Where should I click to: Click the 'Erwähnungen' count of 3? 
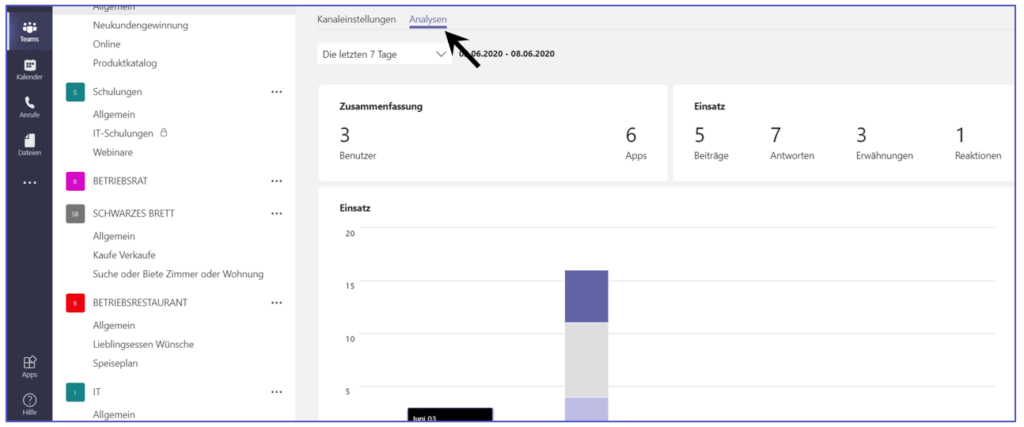861,135
